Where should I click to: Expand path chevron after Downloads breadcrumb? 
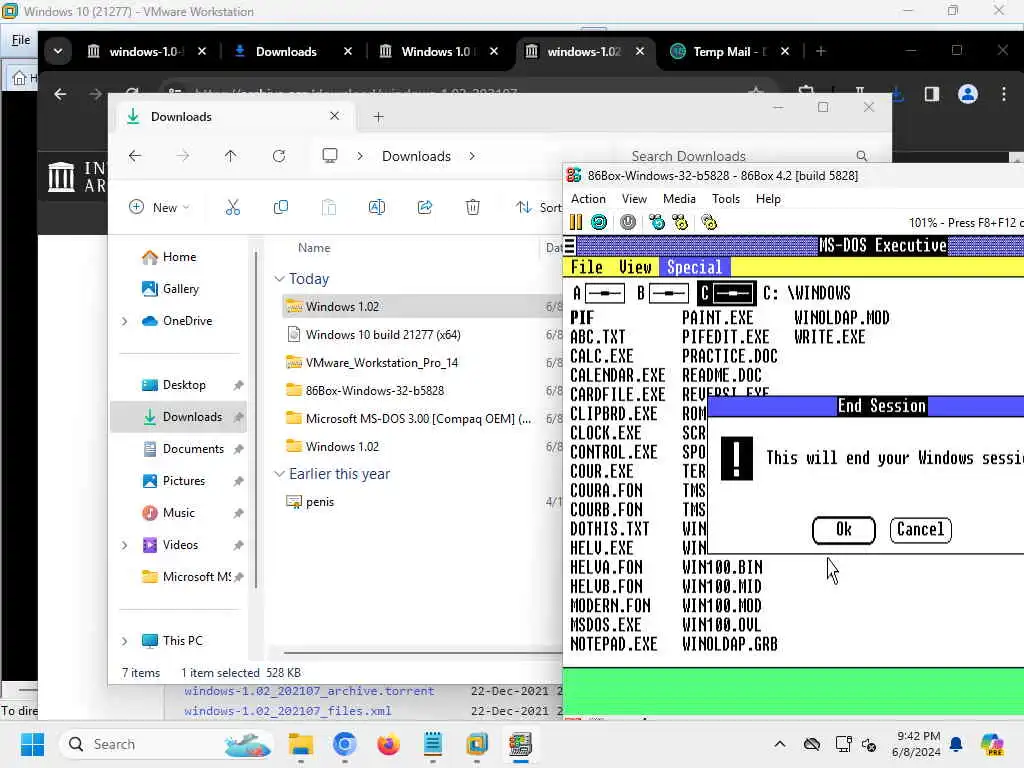pyautogui.click(x=472, y=156)
